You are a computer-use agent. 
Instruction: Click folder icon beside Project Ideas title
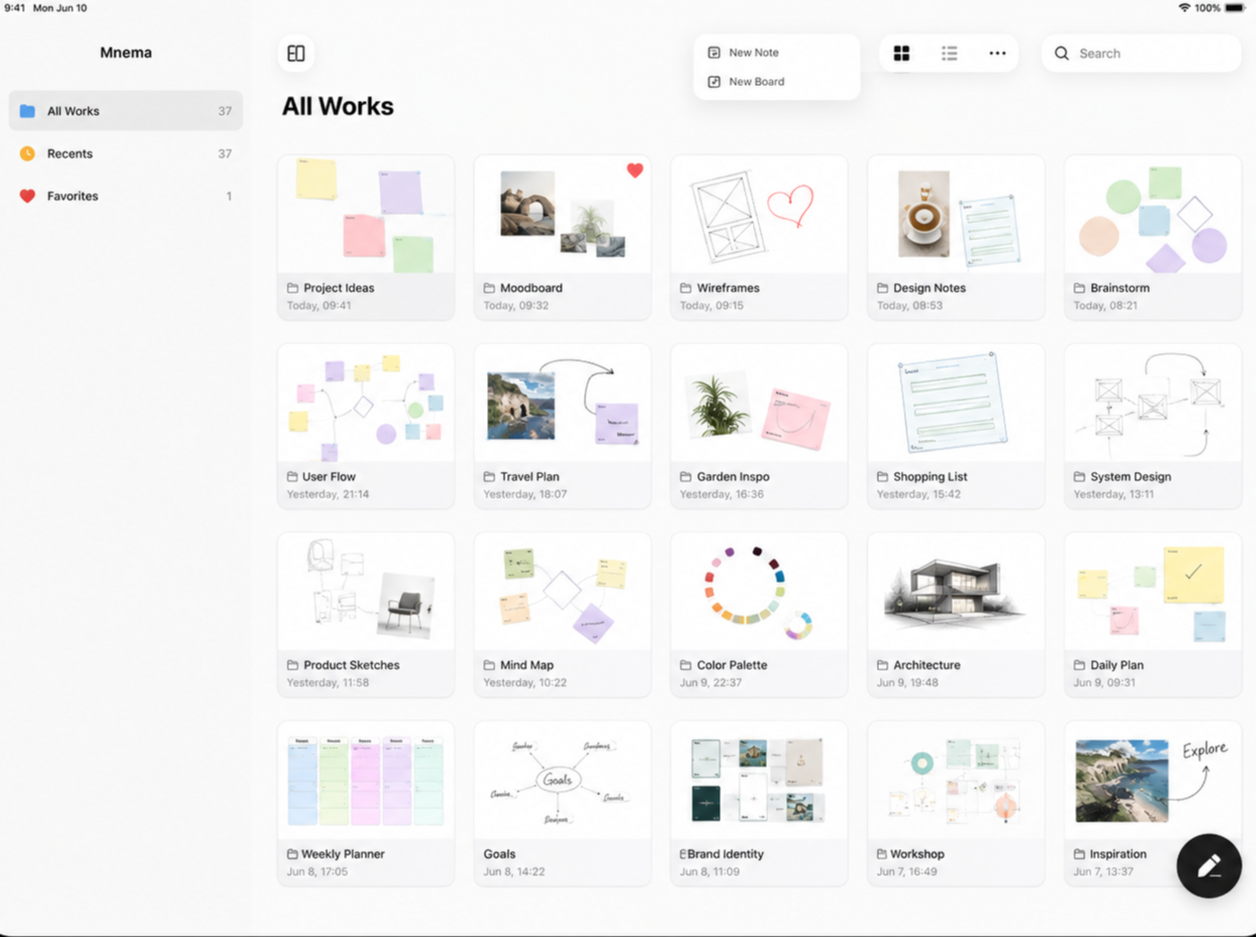pyautogui.click(x=293, y=288)
